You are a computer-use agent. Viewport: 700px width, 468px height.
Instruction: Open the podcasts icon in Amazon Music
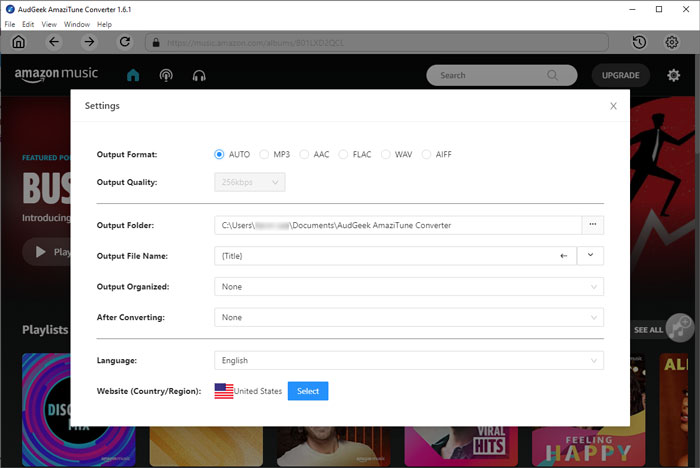[166, 75]
